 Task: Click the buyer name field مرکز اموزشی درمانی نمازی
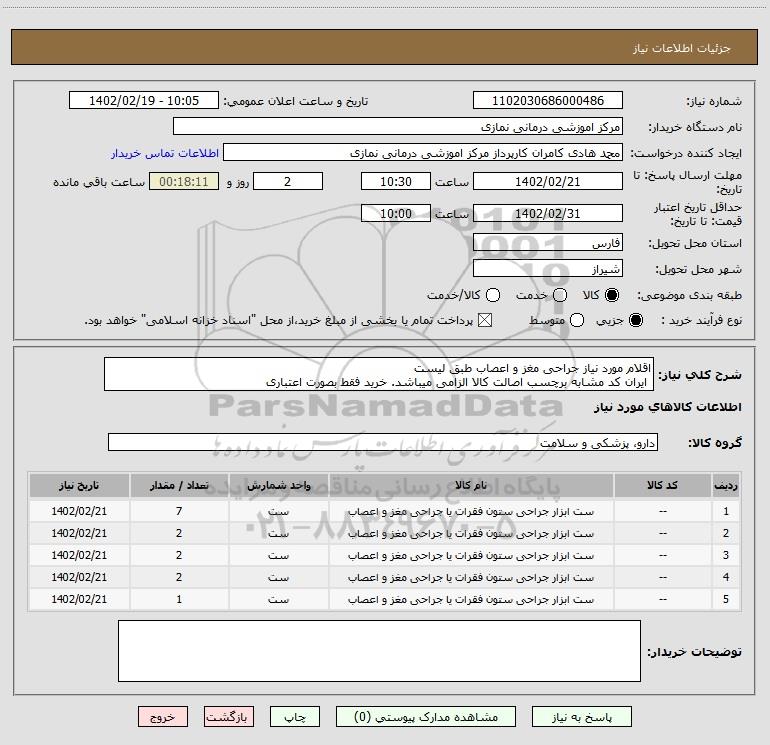398,126
